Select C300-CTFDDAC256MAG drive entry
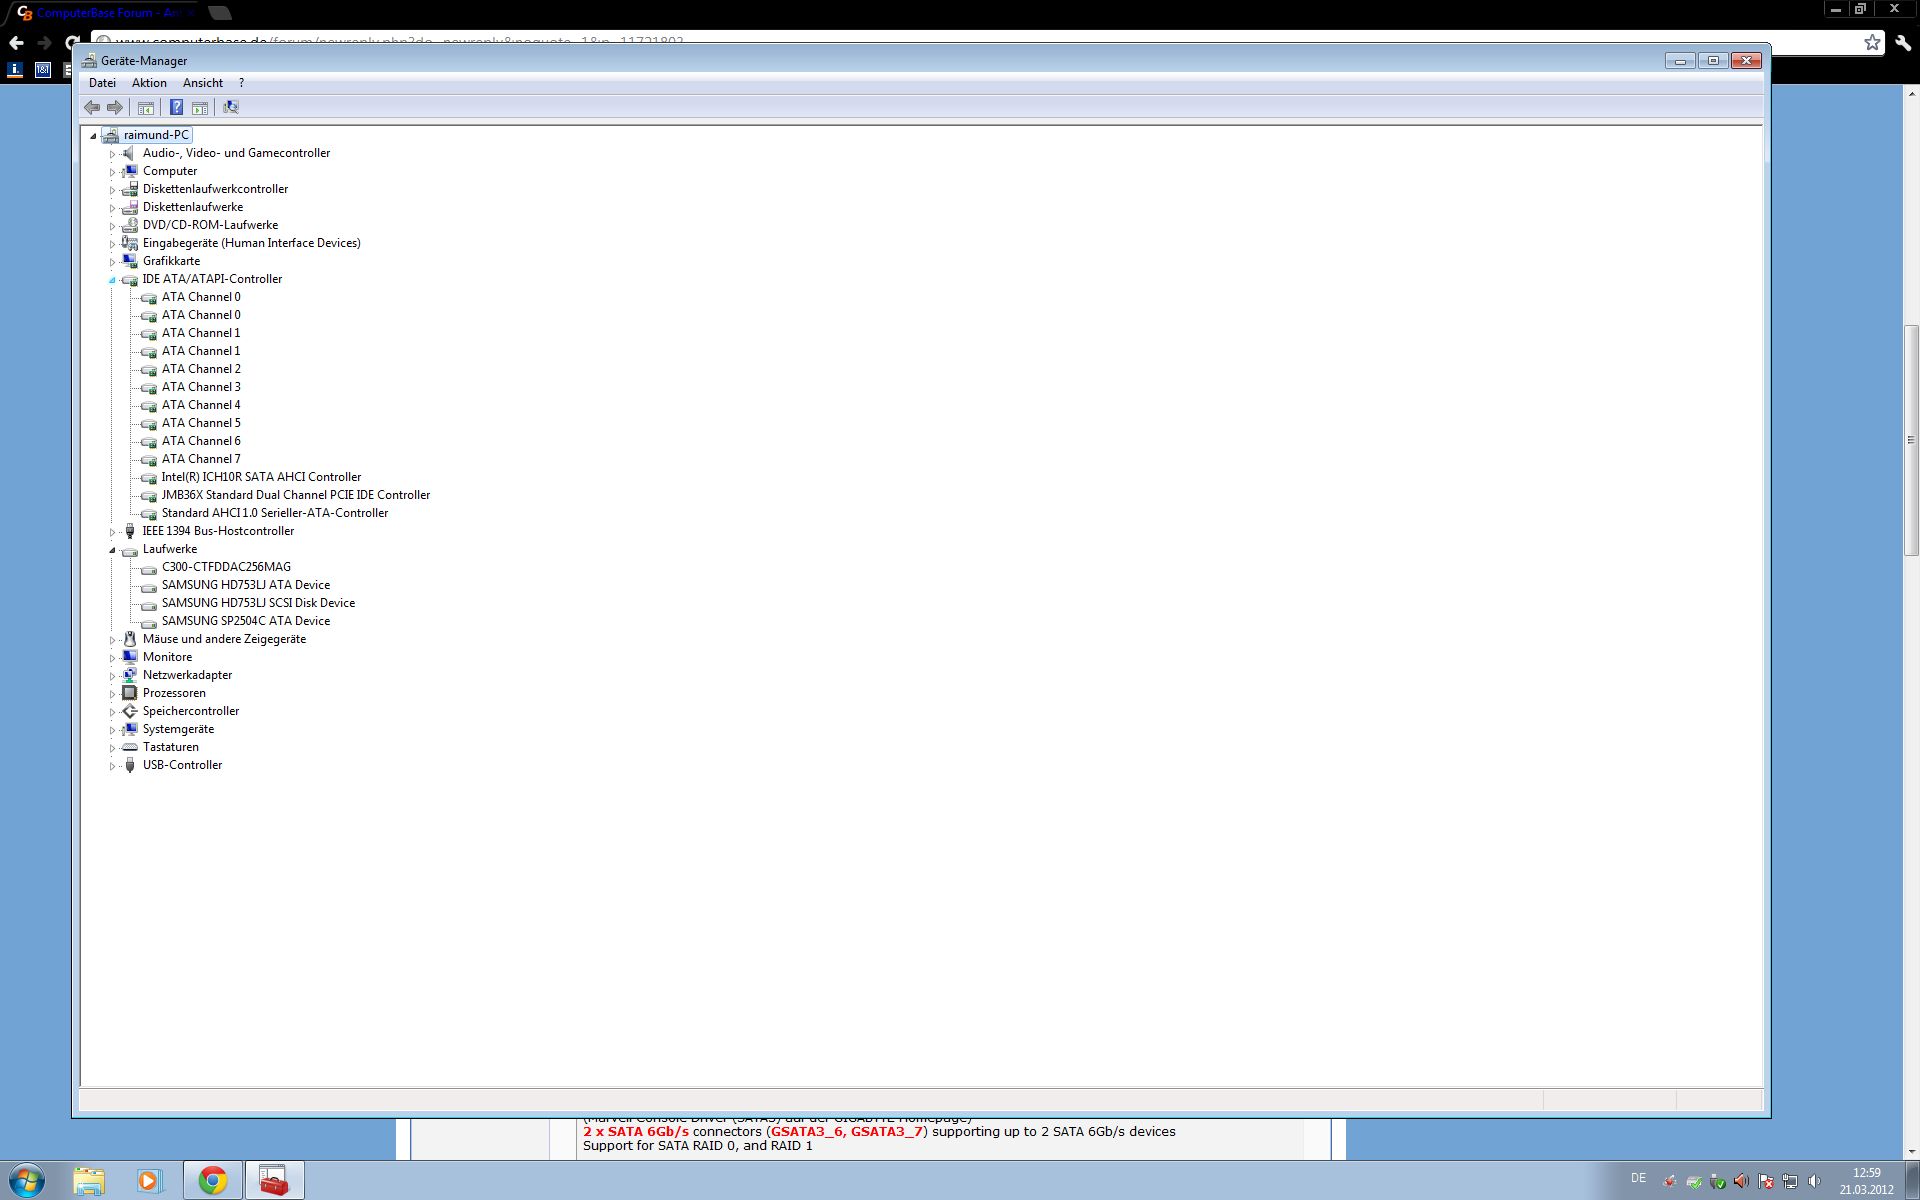1920x1200 pixels. tap(226, 567)
